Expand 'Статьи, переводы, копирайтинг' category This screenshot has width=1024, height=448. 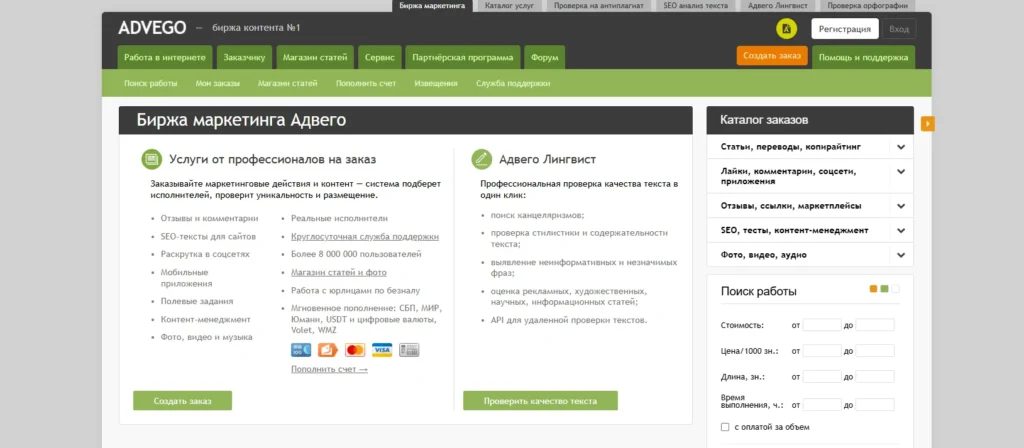(901, 147)
